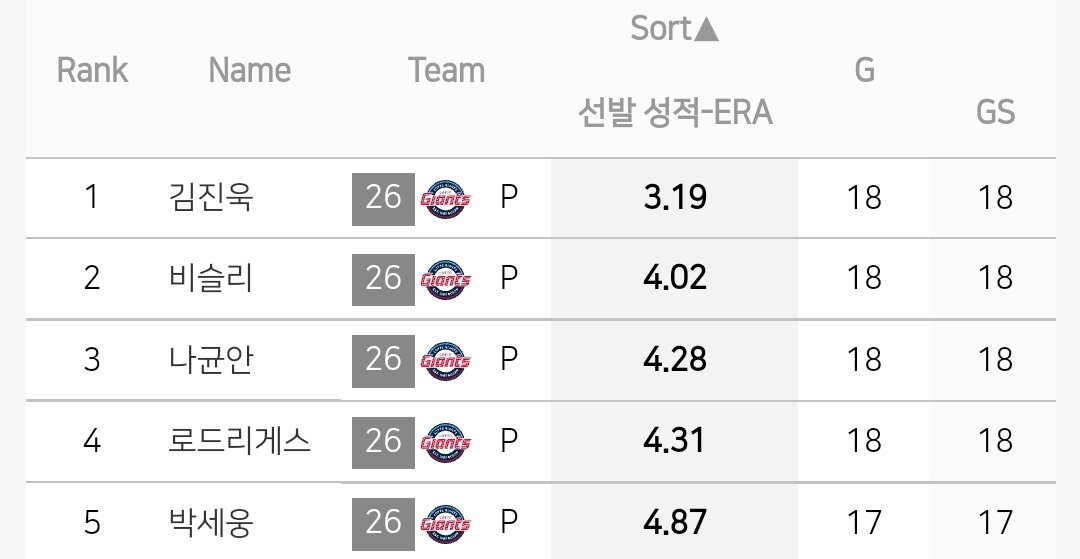Viewport: 1080px width, 559px height.
Task: Click the Giants logo in 김진욱's row
Action: [x=446, y=199]
